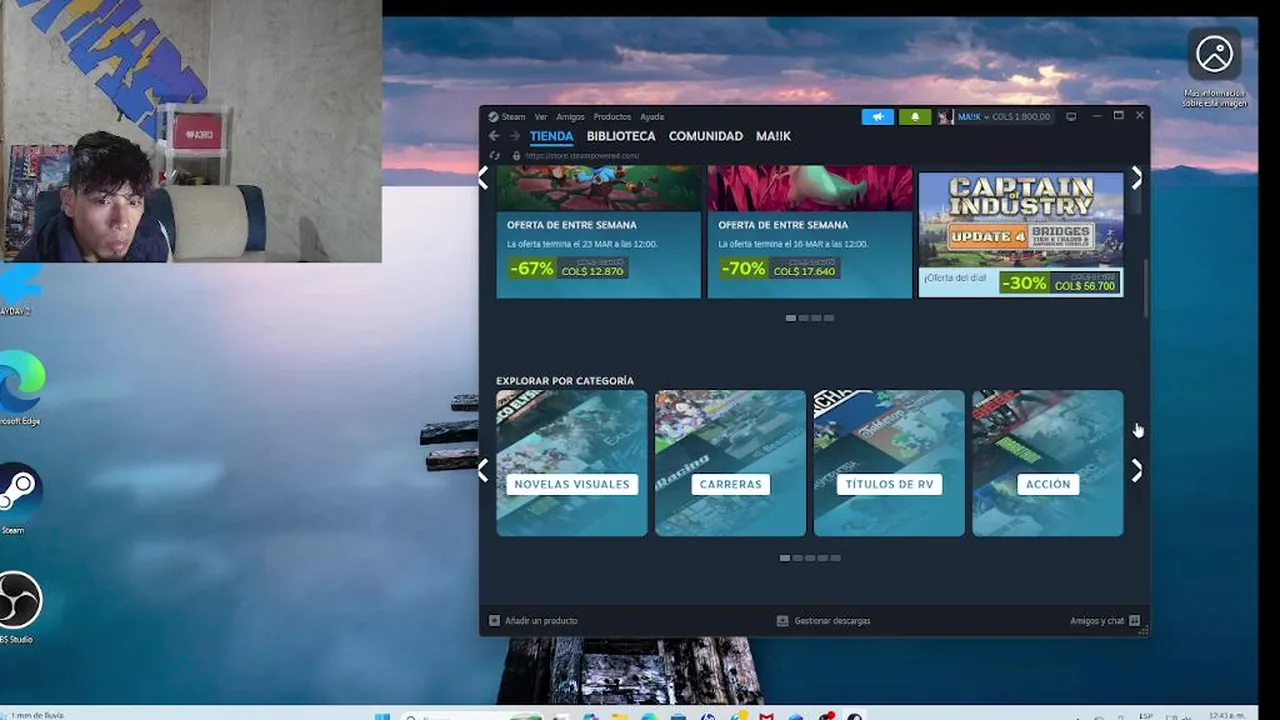Open the Ver menu

541,117
